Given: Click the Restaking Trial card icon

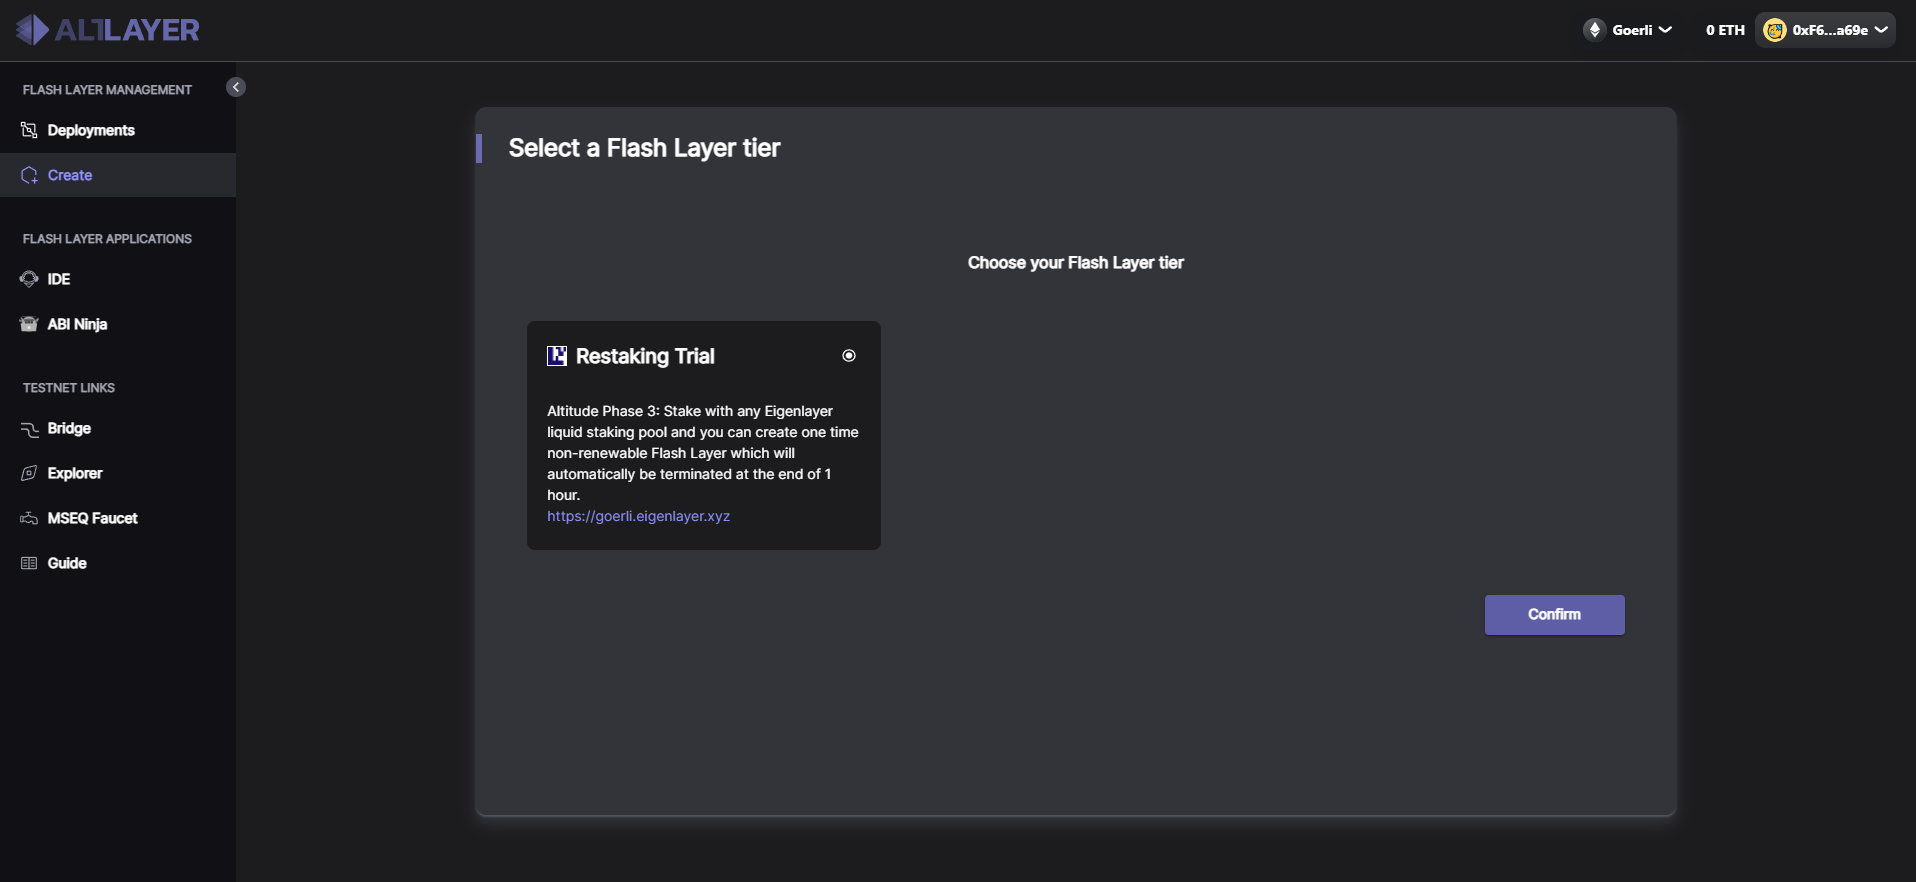Looking at the screenshot, I should pos(557,356).
